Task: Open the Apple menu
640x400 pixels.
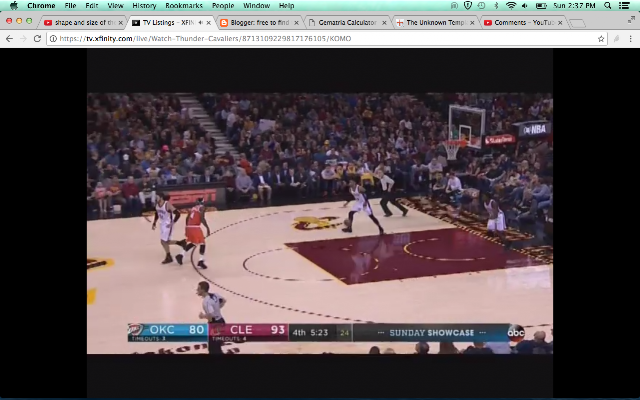Action: click(14, 6)
